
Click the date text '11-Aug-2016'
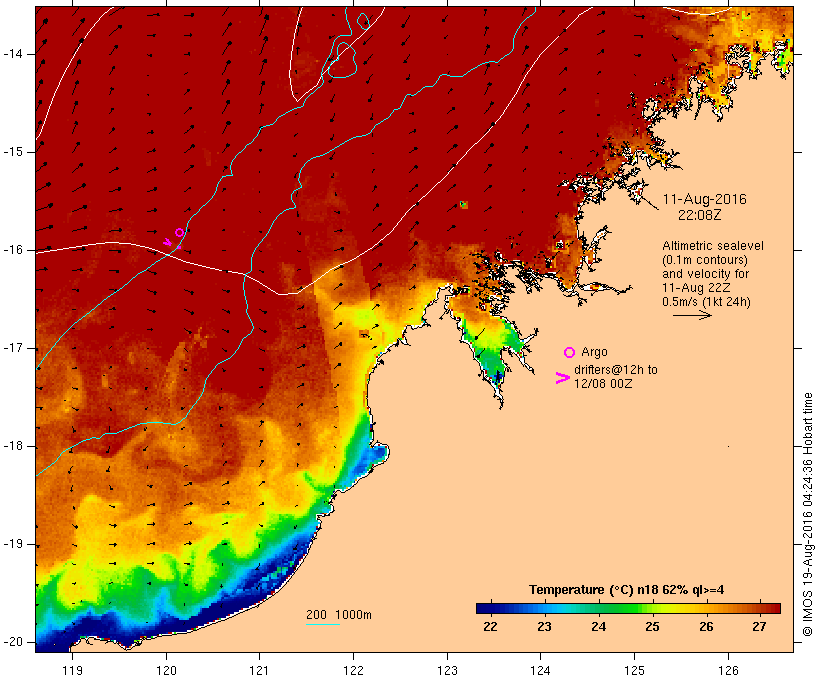(704, 199)
